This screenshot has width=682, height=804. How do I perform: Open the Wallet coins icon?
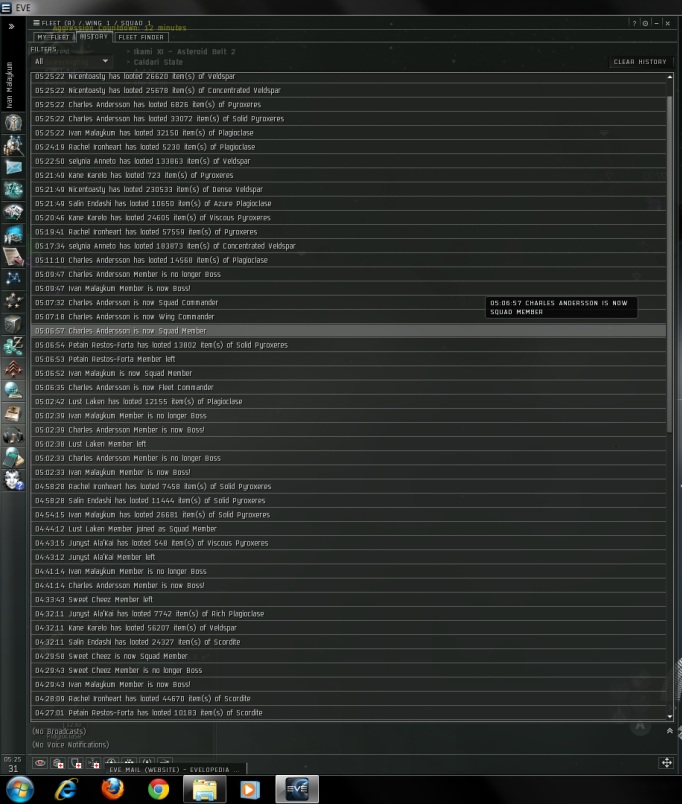coord(13,346)
